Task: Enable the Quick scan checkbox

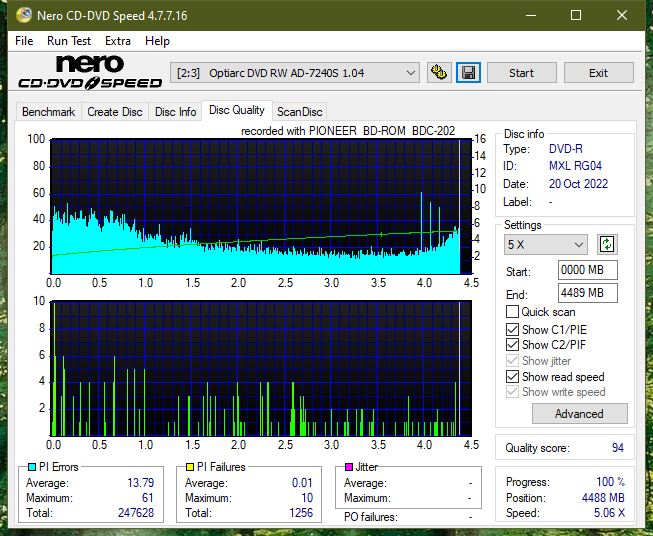Action: pyautogui.click(x=512, y=312)
